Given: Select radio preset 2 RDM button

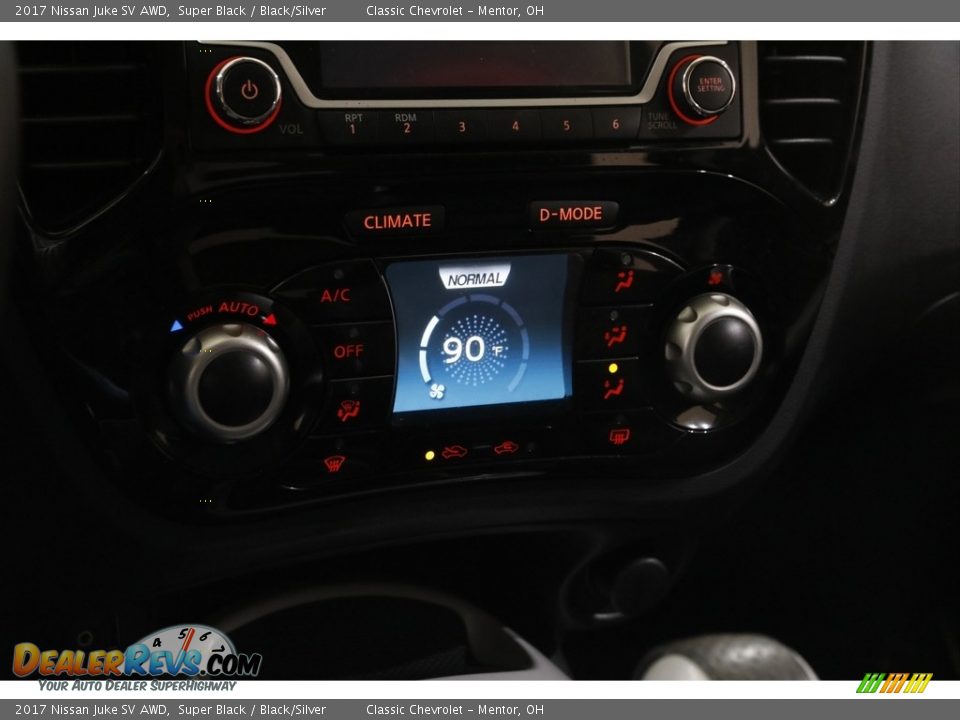Looking at the screenshot, I should pyautogui.click(x=405, y=124).
